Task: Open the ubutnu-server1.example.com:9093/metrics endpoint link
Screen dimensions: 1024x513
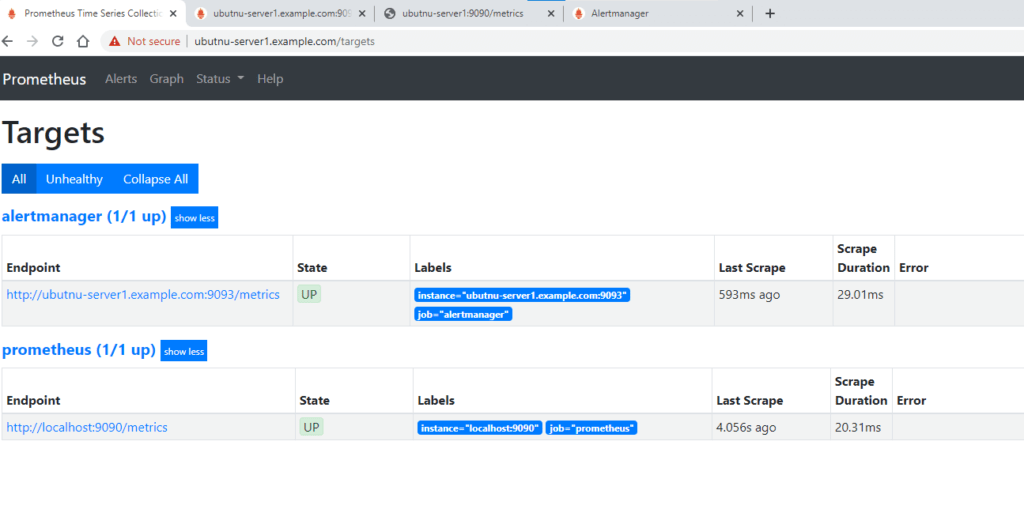Action: (x=143, y=294)
